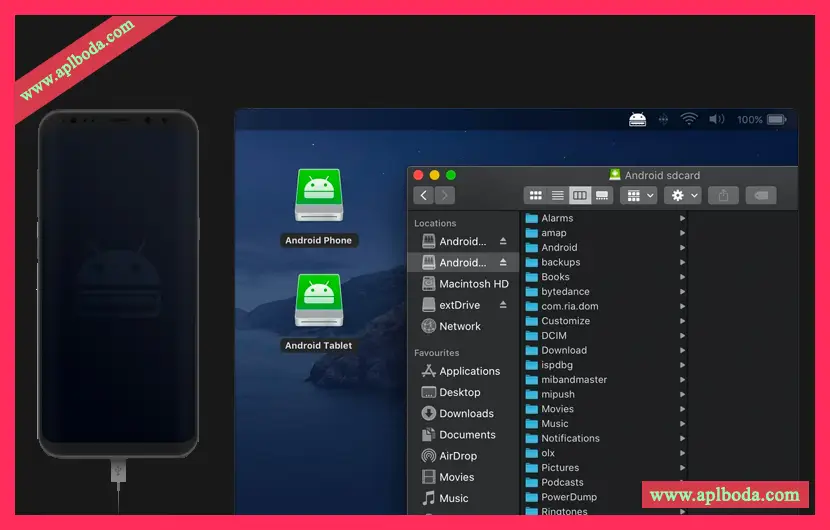
Task: Click the Bluetooth-style icon in menu bar
Action: (663, 120)
